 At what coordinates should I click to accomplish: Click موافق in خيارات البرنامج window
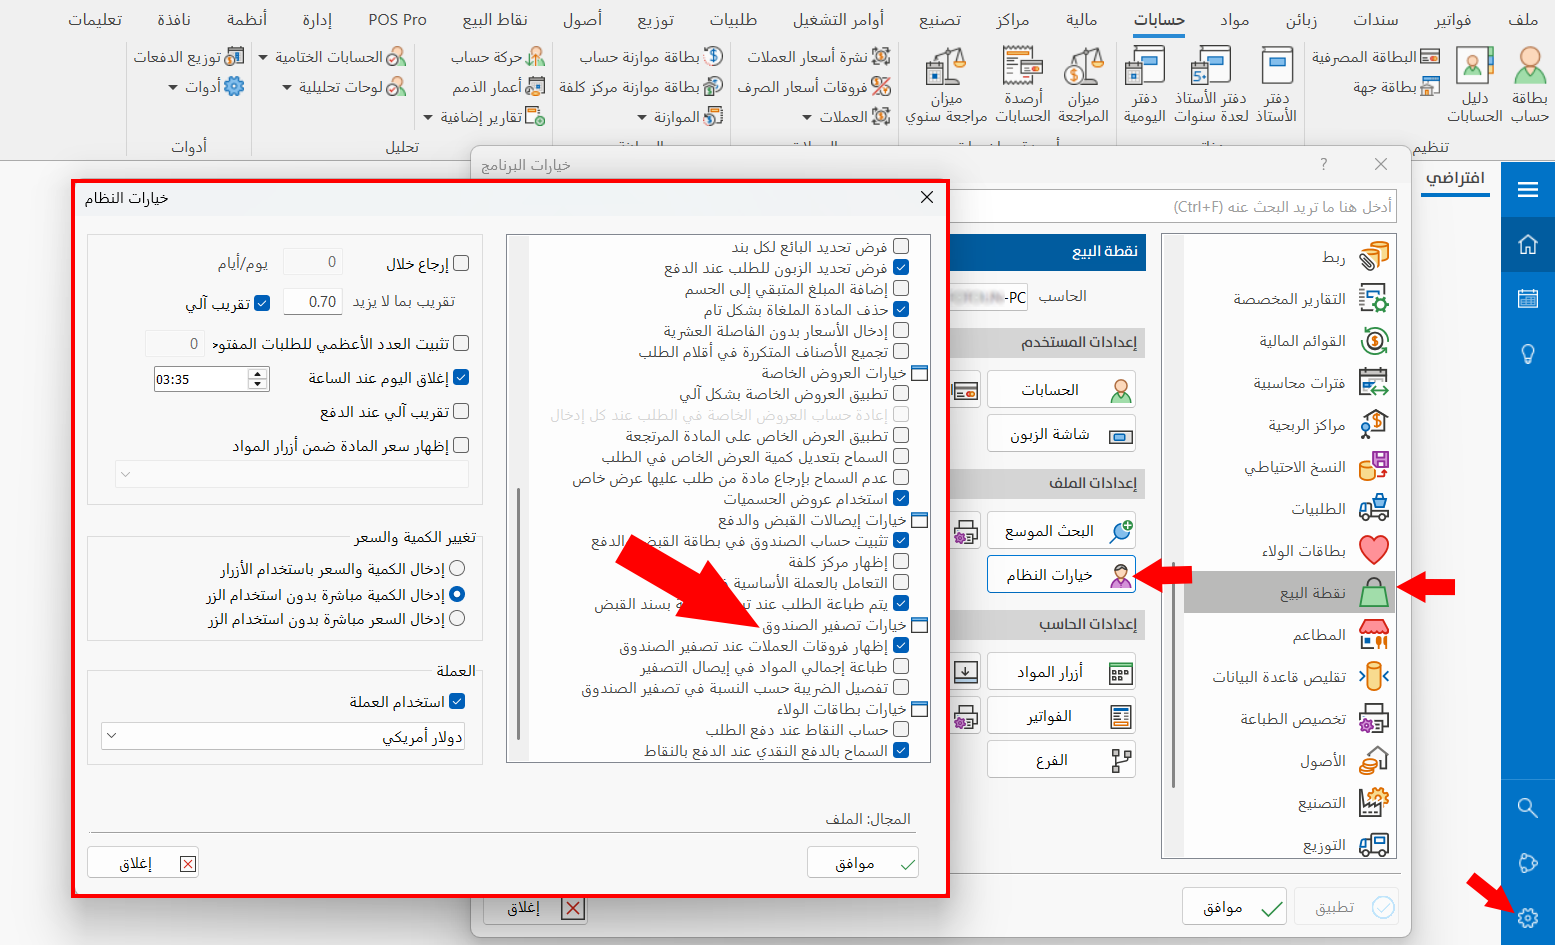[1234, 907]
